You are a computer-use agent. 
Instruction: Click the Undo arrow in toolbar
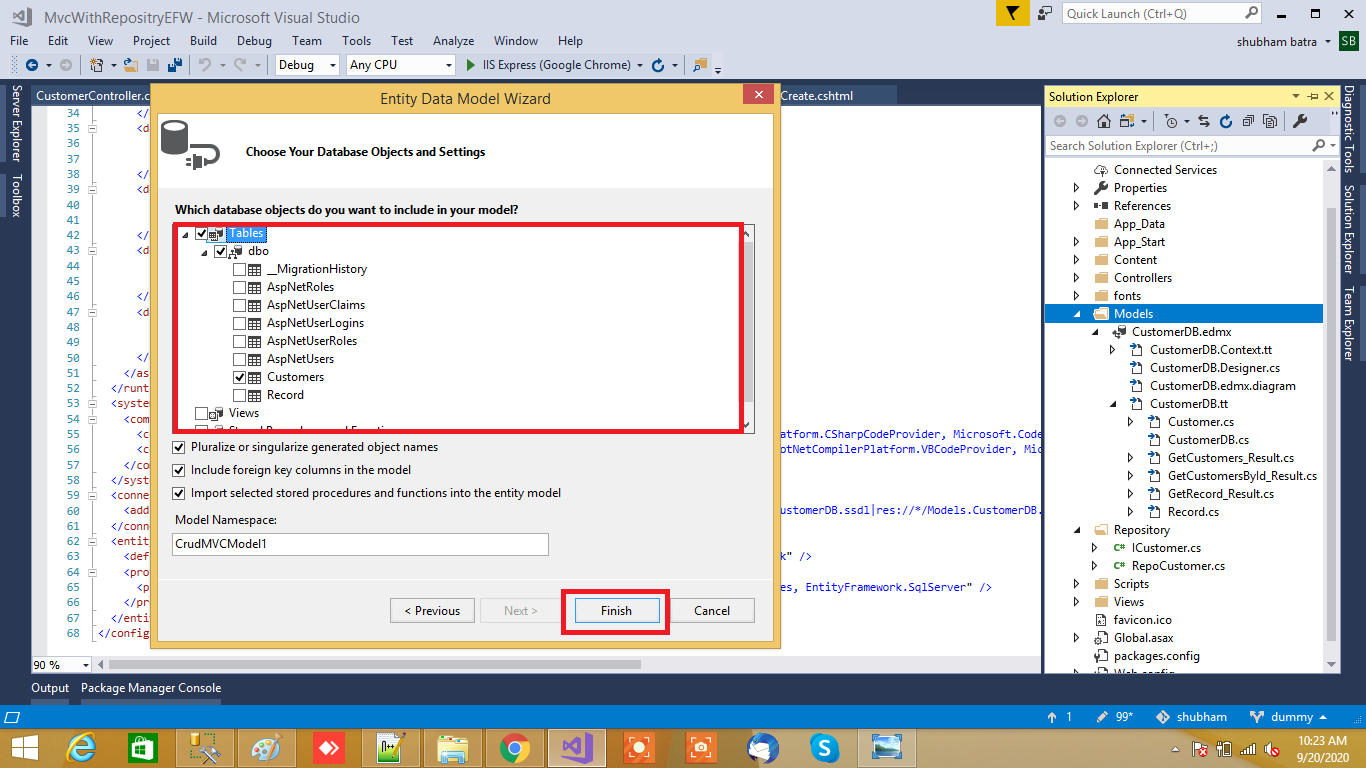point(204,65)
